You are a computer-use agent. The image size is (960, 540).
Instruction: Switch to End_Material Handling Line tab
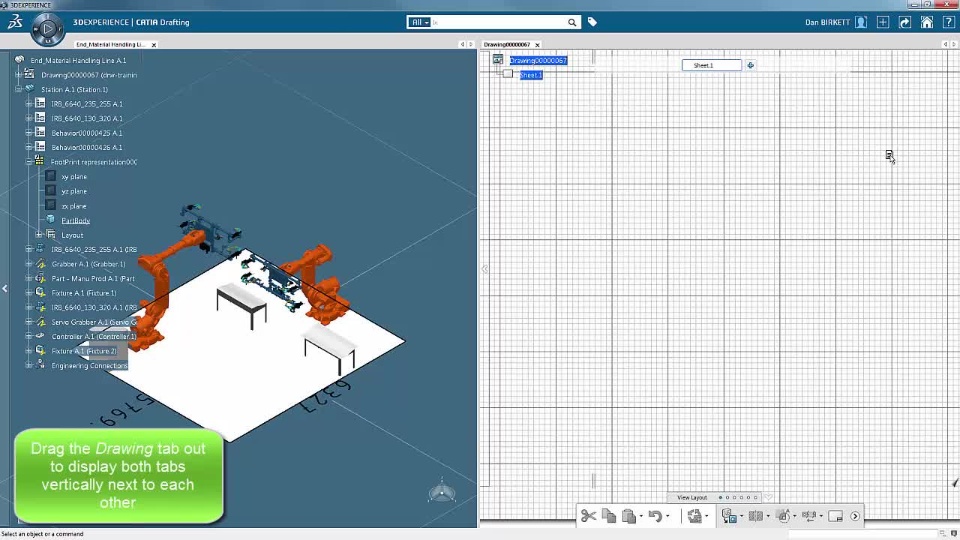coord(110,44)
